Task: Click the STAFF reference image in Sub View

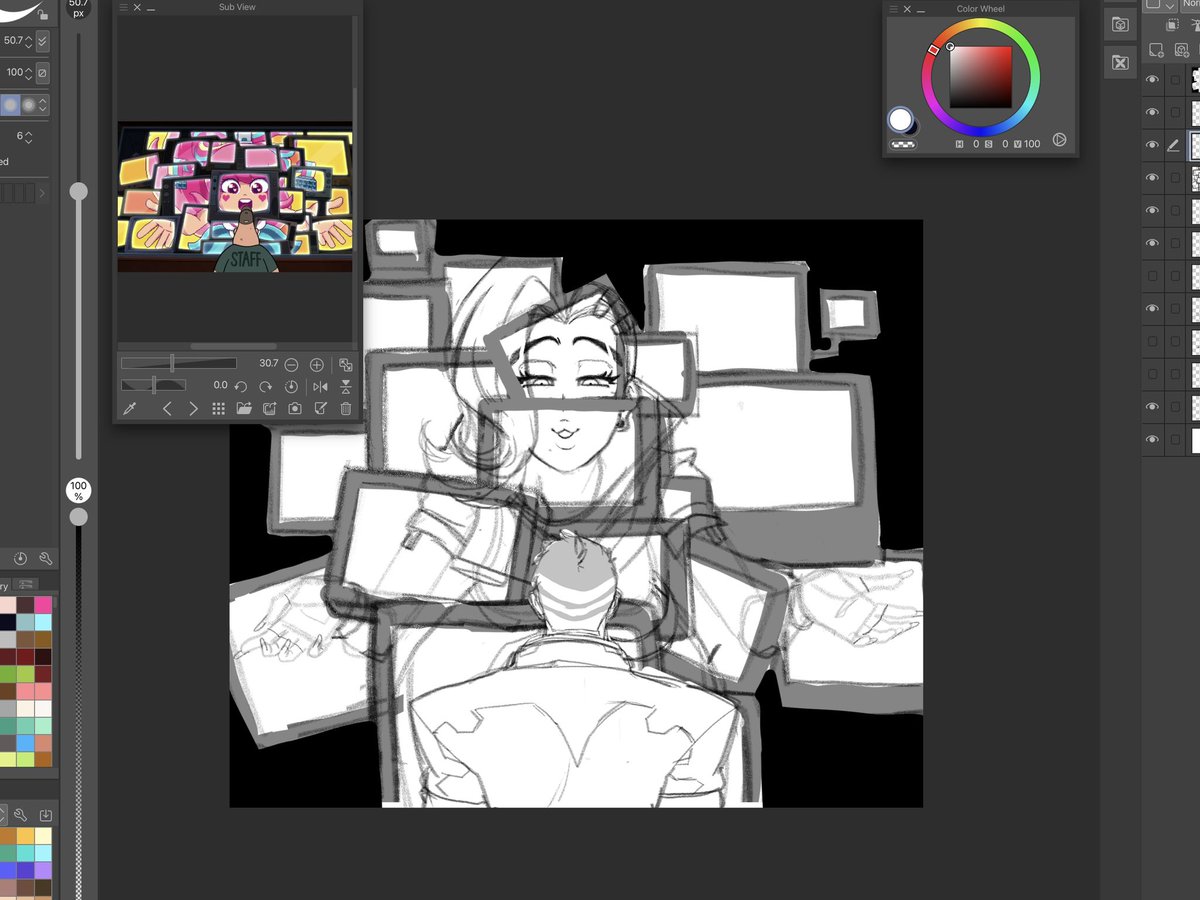Action: click(x=235, y=197)
